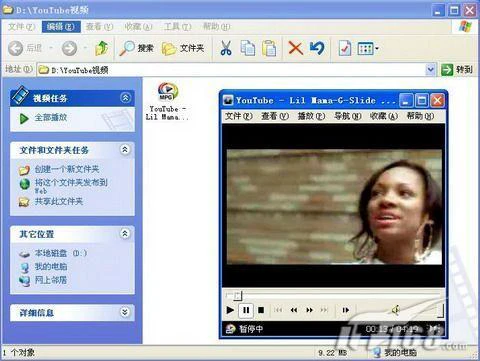Click the paste clipboard icon
480x361 pixels.
point(269,48)
